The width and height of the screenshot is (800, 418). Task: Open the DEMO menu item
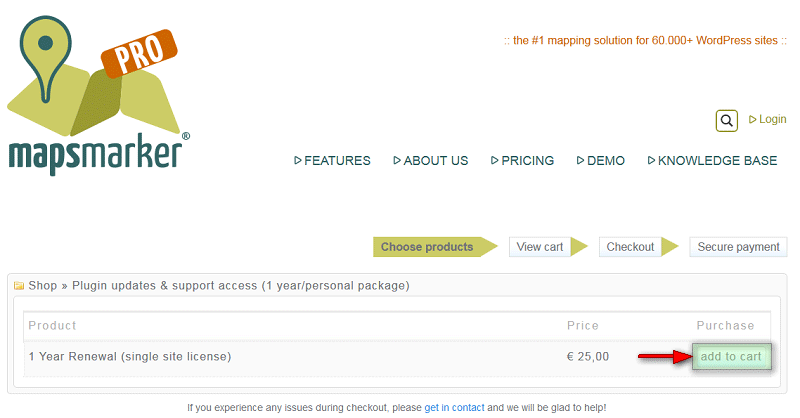(x=601, y=161)
